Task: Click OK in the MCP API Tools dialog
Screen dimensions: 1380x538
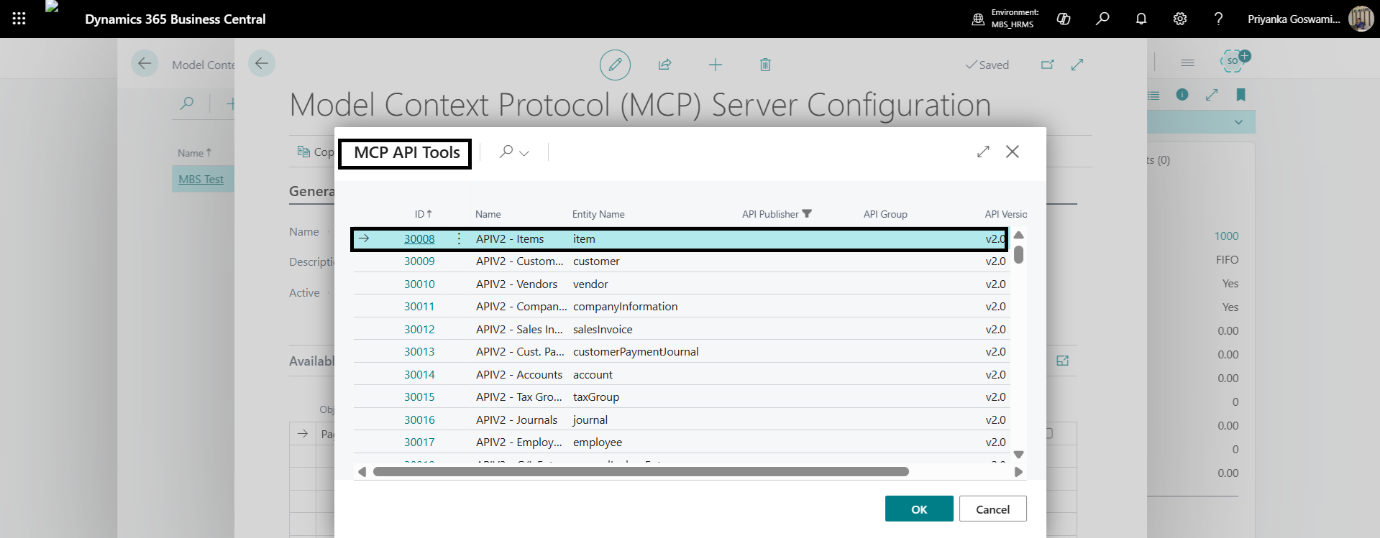Action: pyautogui.click(x=919, y=509)
